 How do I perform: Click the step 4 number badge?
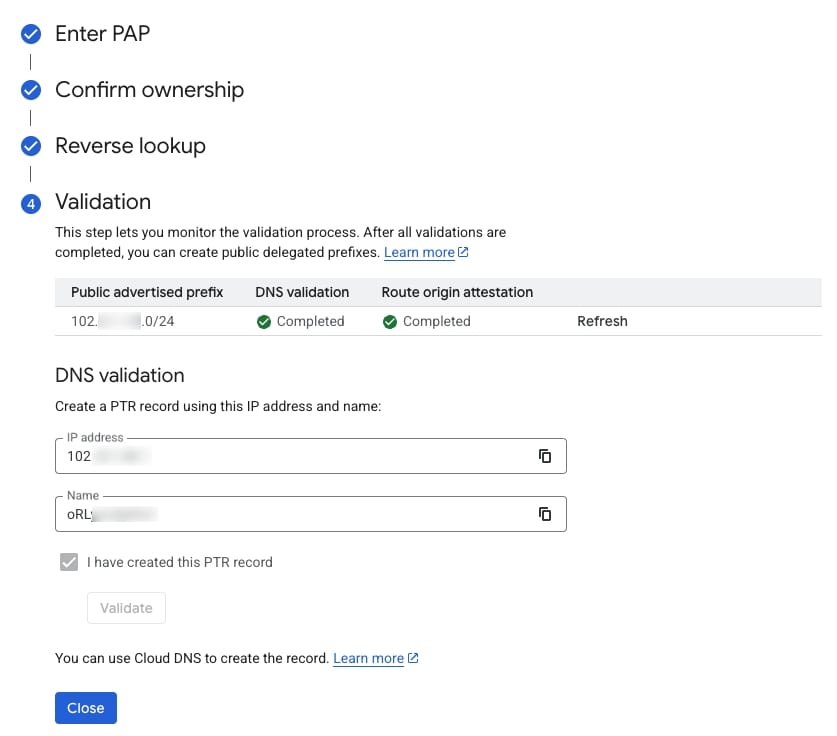[x=31, y=203]
